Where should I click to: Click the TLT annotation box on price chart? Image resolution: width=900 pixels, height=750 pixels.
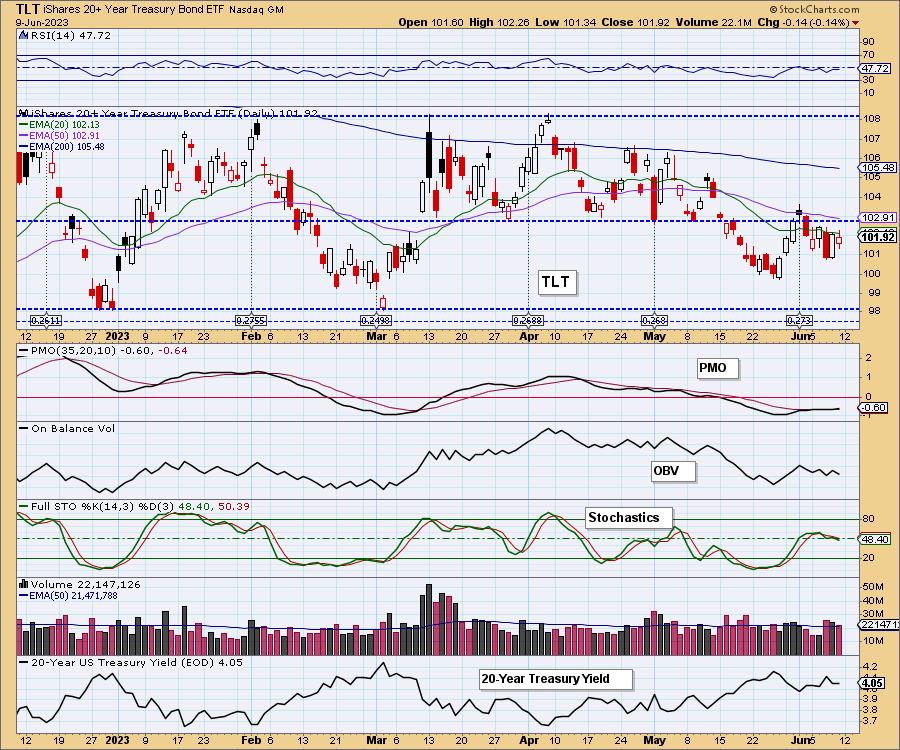pyautogui.click(x=556, y=282)
